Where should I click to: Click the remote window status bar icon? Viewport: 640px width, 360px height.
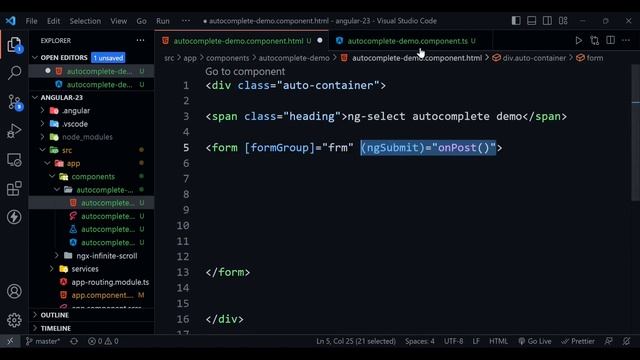pyautogui.click(x=10, y=341)
